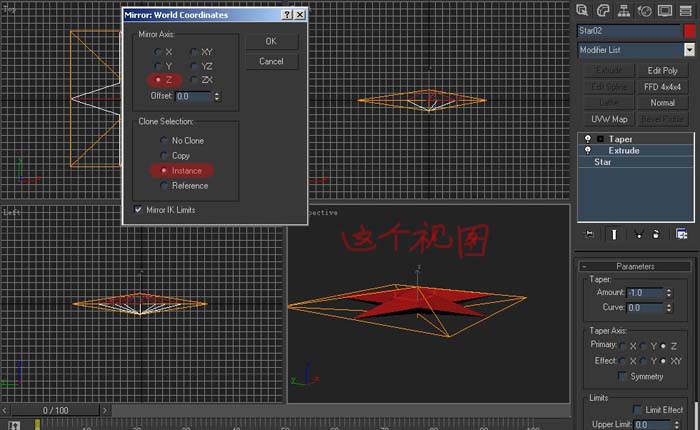Click the Taper Amount field
This screenshot has width=700, height=430.
click(645, 292)
